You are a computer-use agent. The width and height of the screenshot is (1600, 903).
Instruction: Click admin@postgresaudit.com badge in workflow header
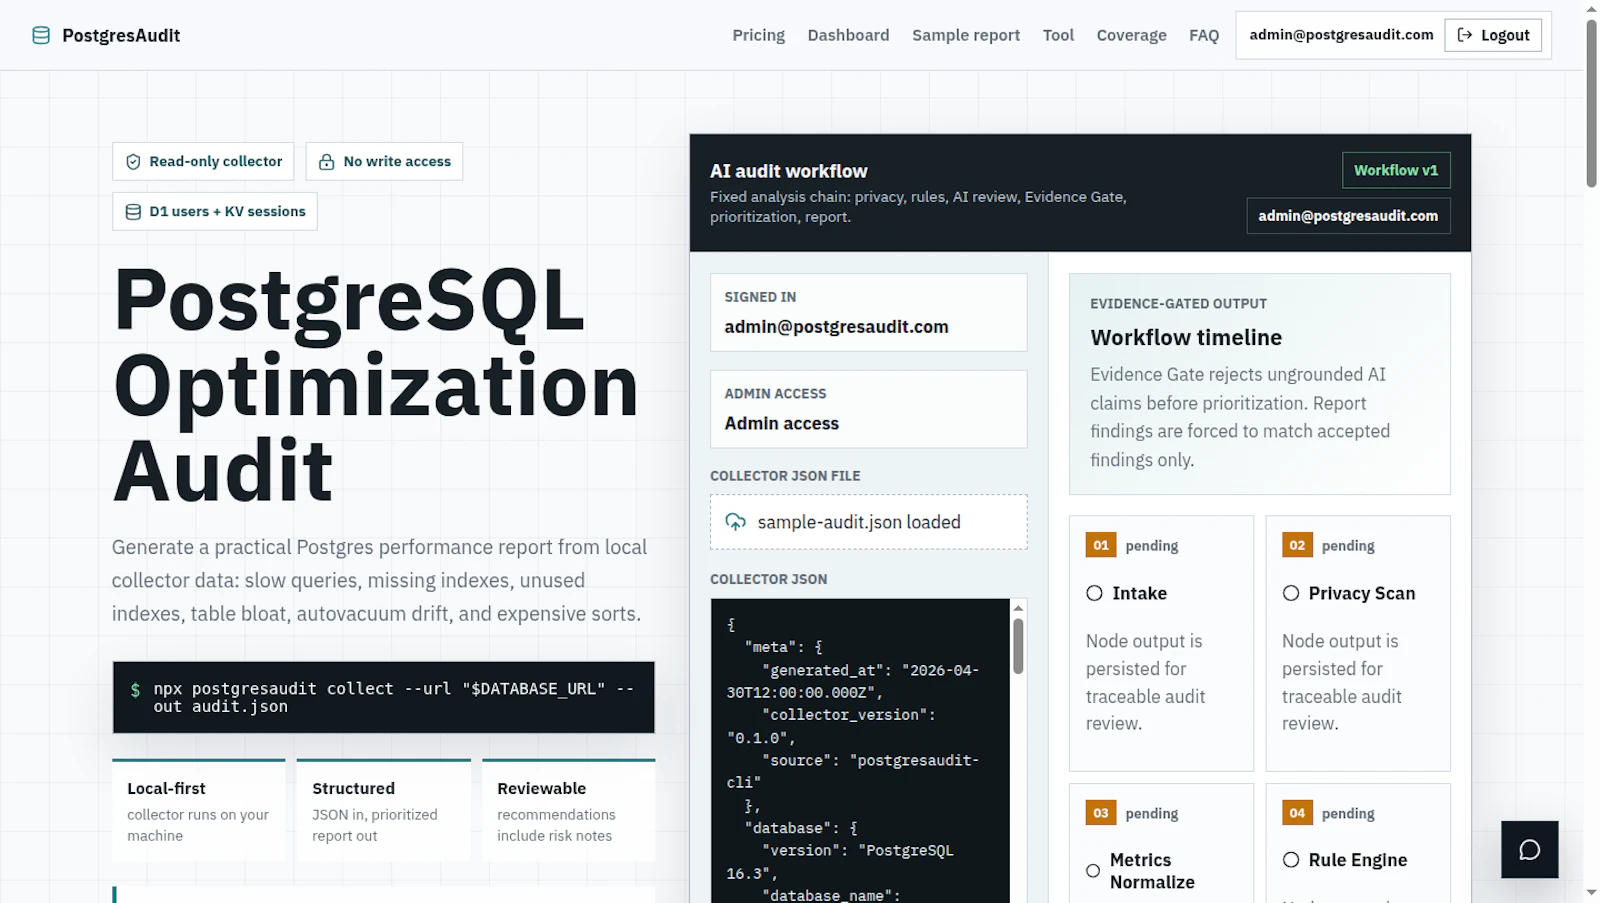coord(1348,216)
